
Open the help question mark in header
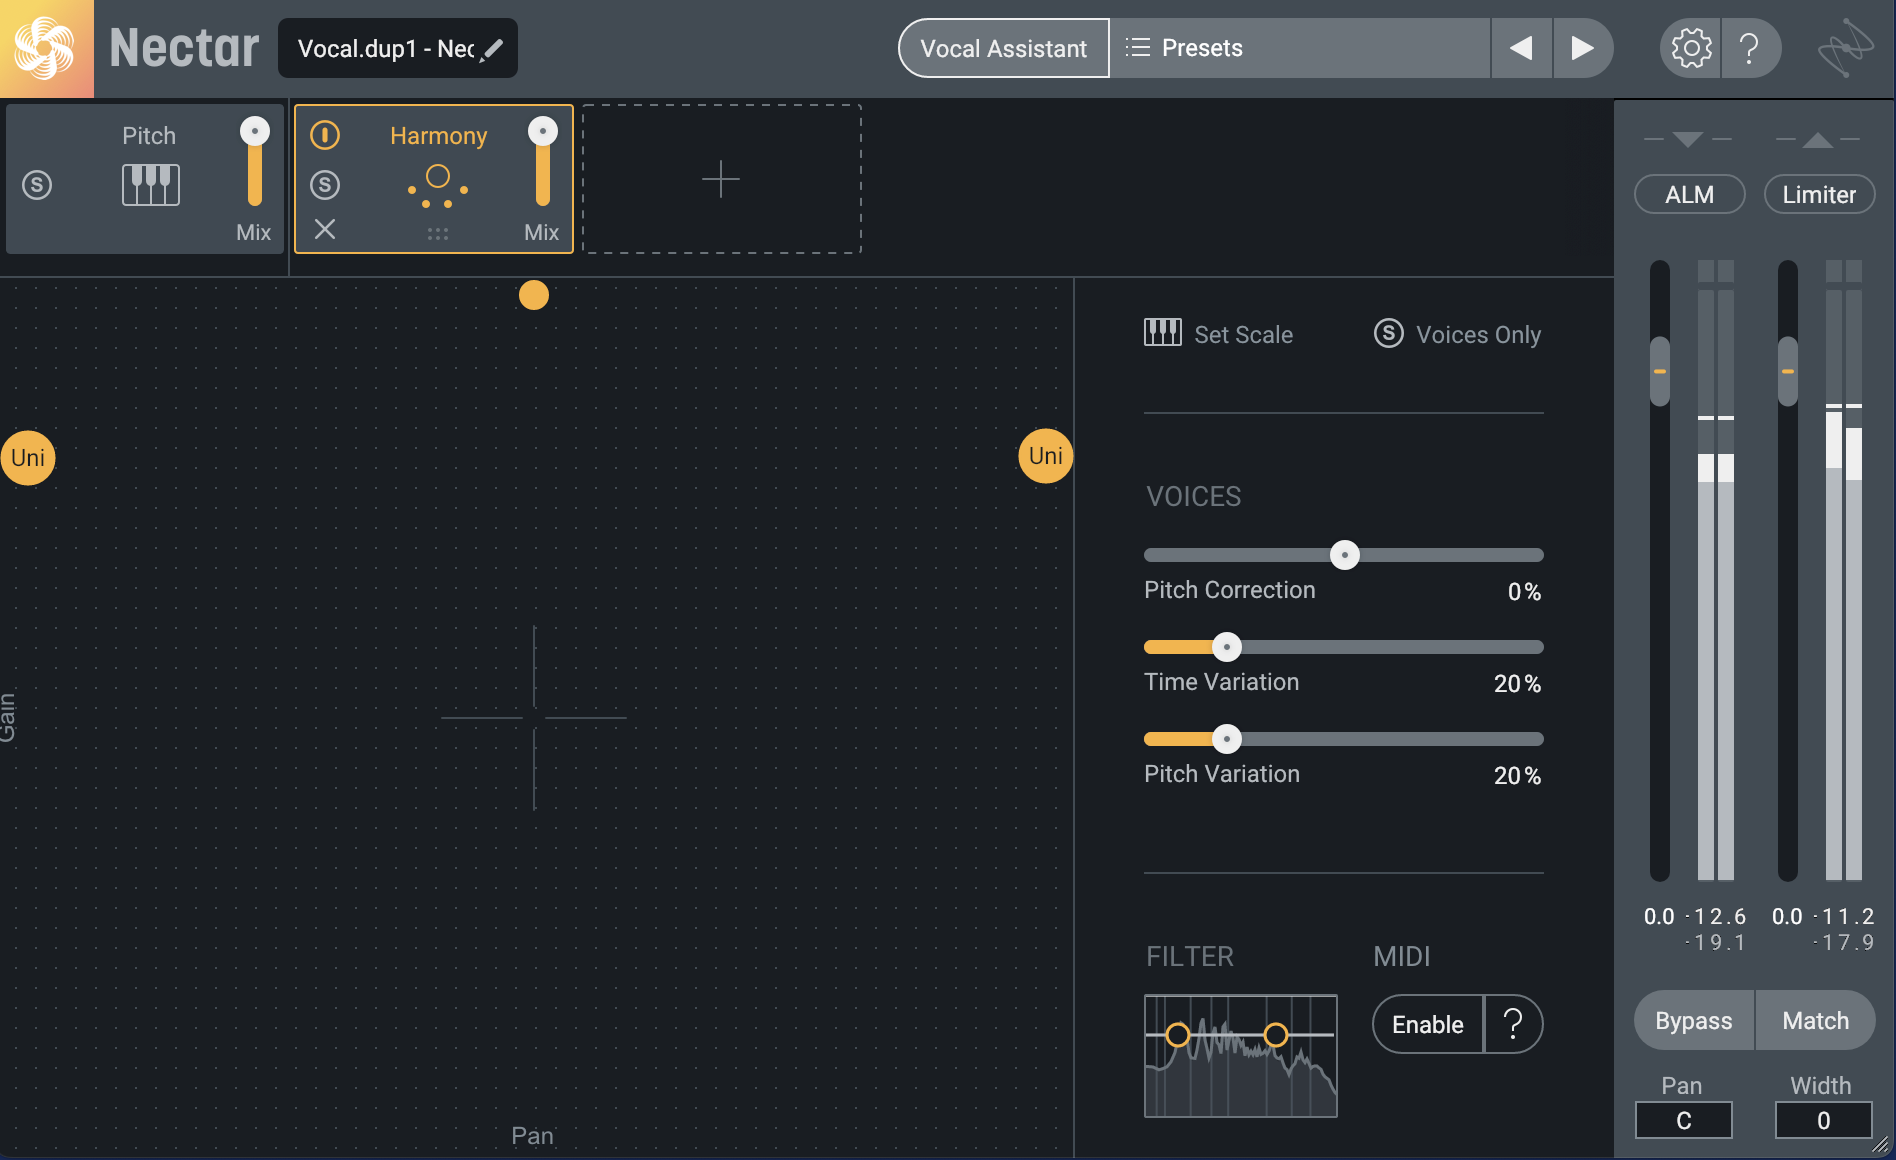coord(1750,48)
